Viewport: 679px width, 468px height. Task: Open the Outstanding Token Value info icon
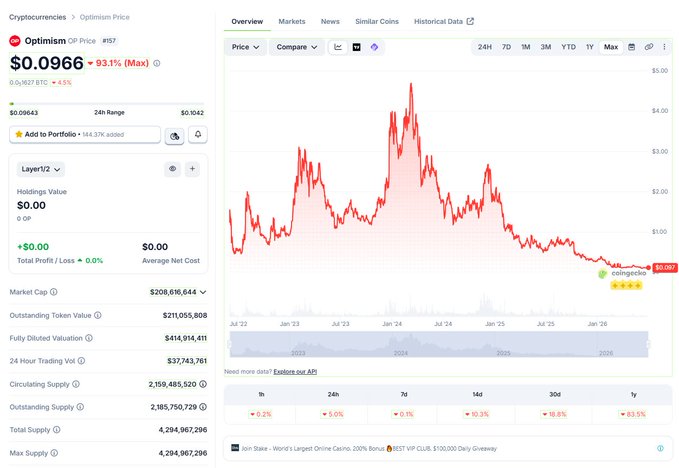pyautogui.click(x=98, y=315)
